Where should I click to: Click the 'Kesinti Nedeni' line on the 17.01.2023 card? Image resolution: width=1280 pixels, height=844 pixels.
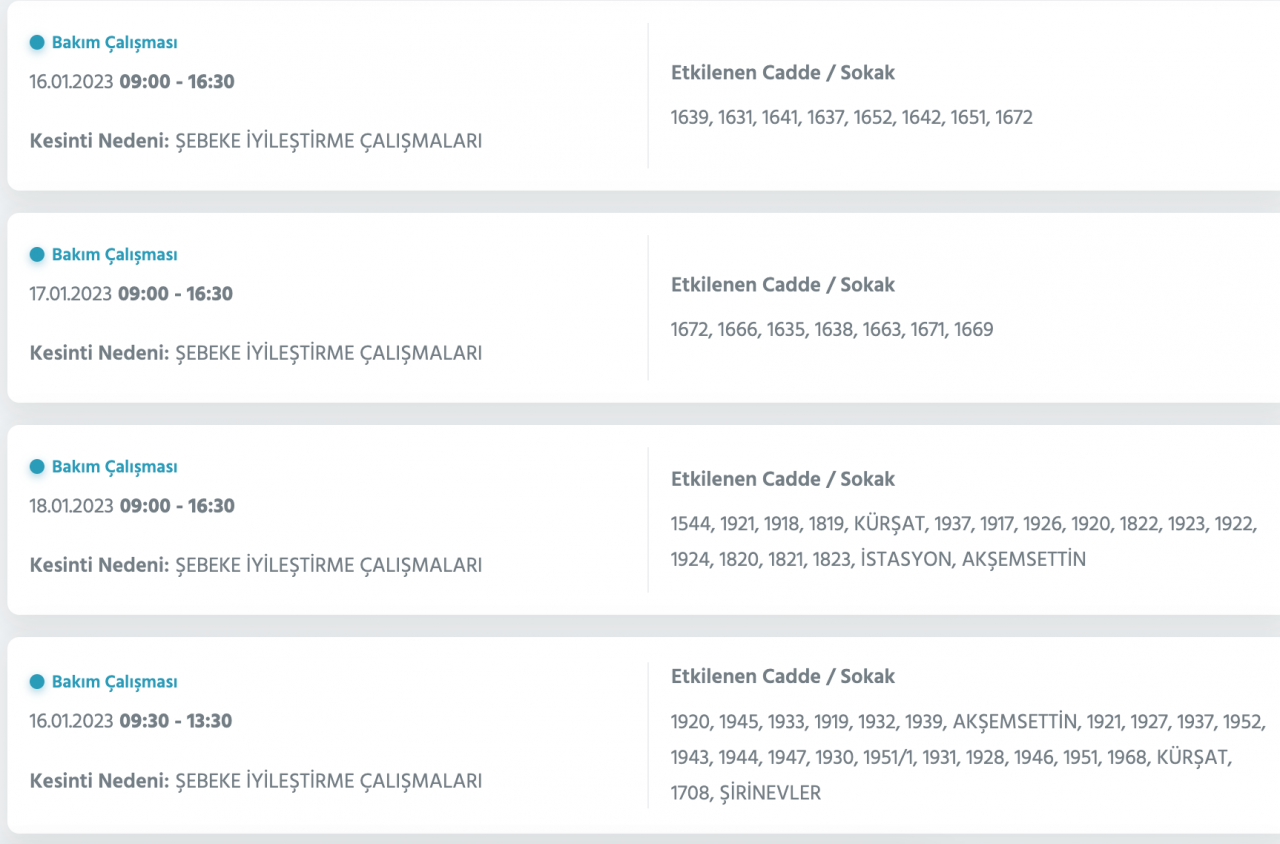click(x=256, y=353)
